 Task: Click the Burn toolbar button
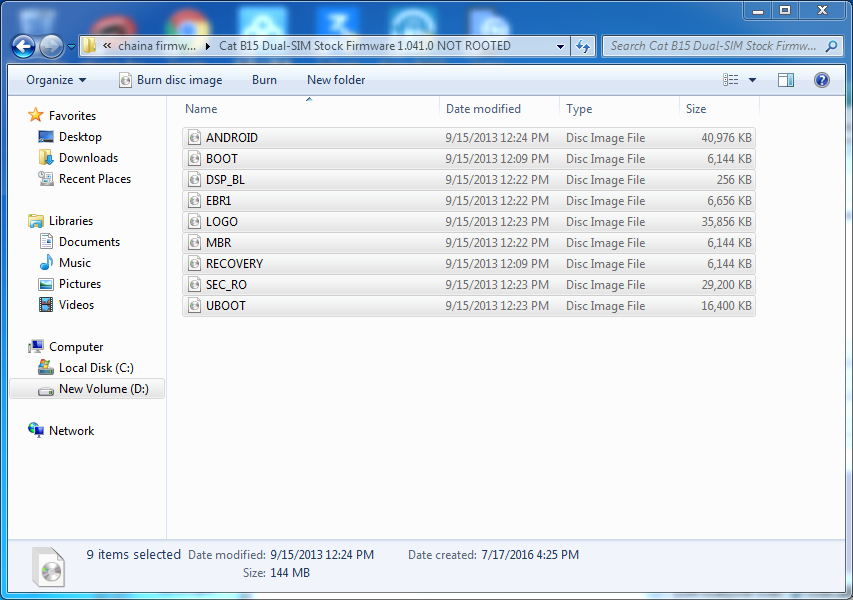264,80
